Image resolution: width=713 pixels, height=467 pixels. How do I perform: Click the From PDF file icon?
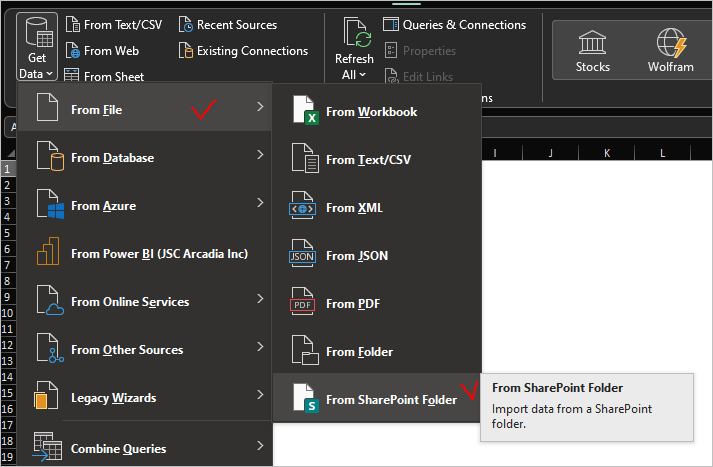303,303
